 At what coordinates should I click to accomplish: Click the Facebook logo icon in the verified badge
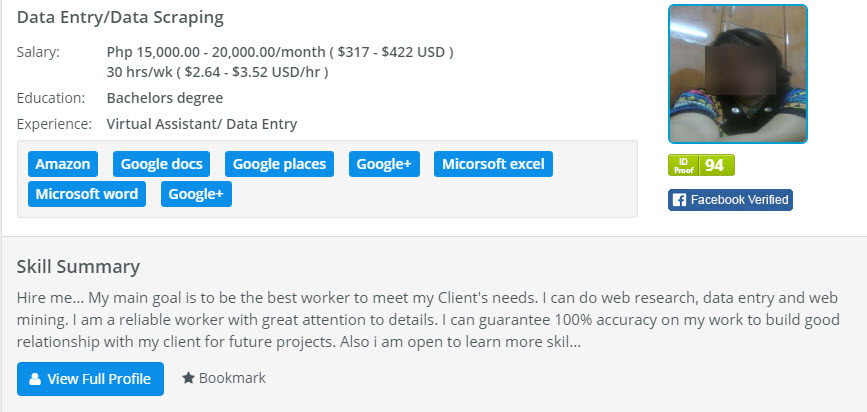coord(679,200)
